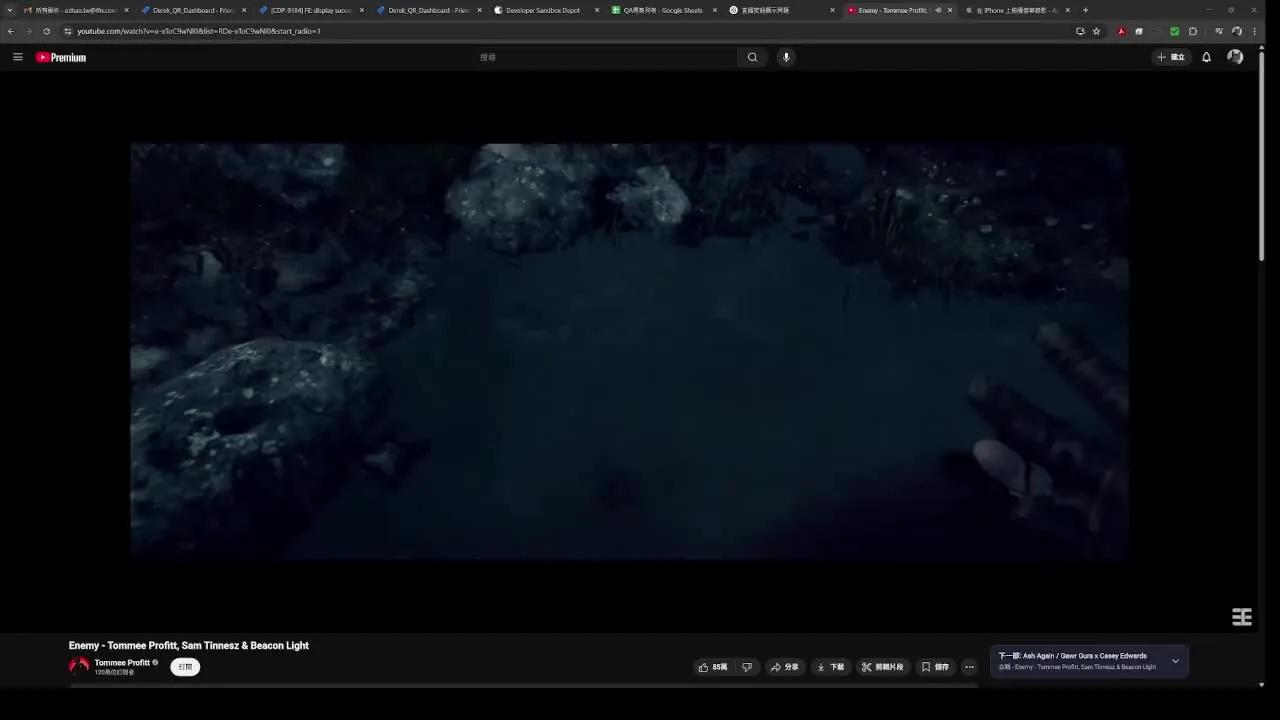
Task: Open the YouTube hamburger guide menu
Action: coord(18,57)
